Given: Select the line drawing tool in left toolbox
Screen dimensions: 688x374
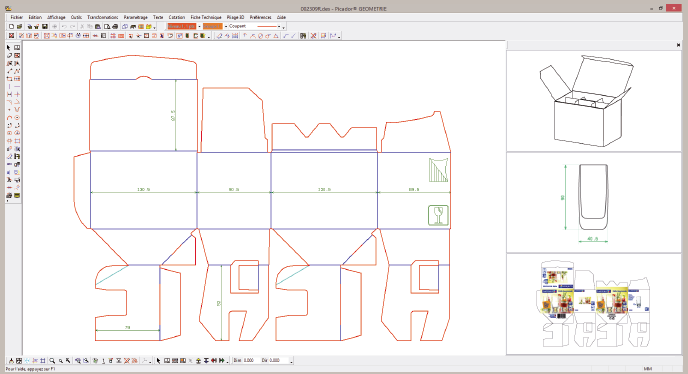Looking at the screenshot, I should tap(9, 71).
